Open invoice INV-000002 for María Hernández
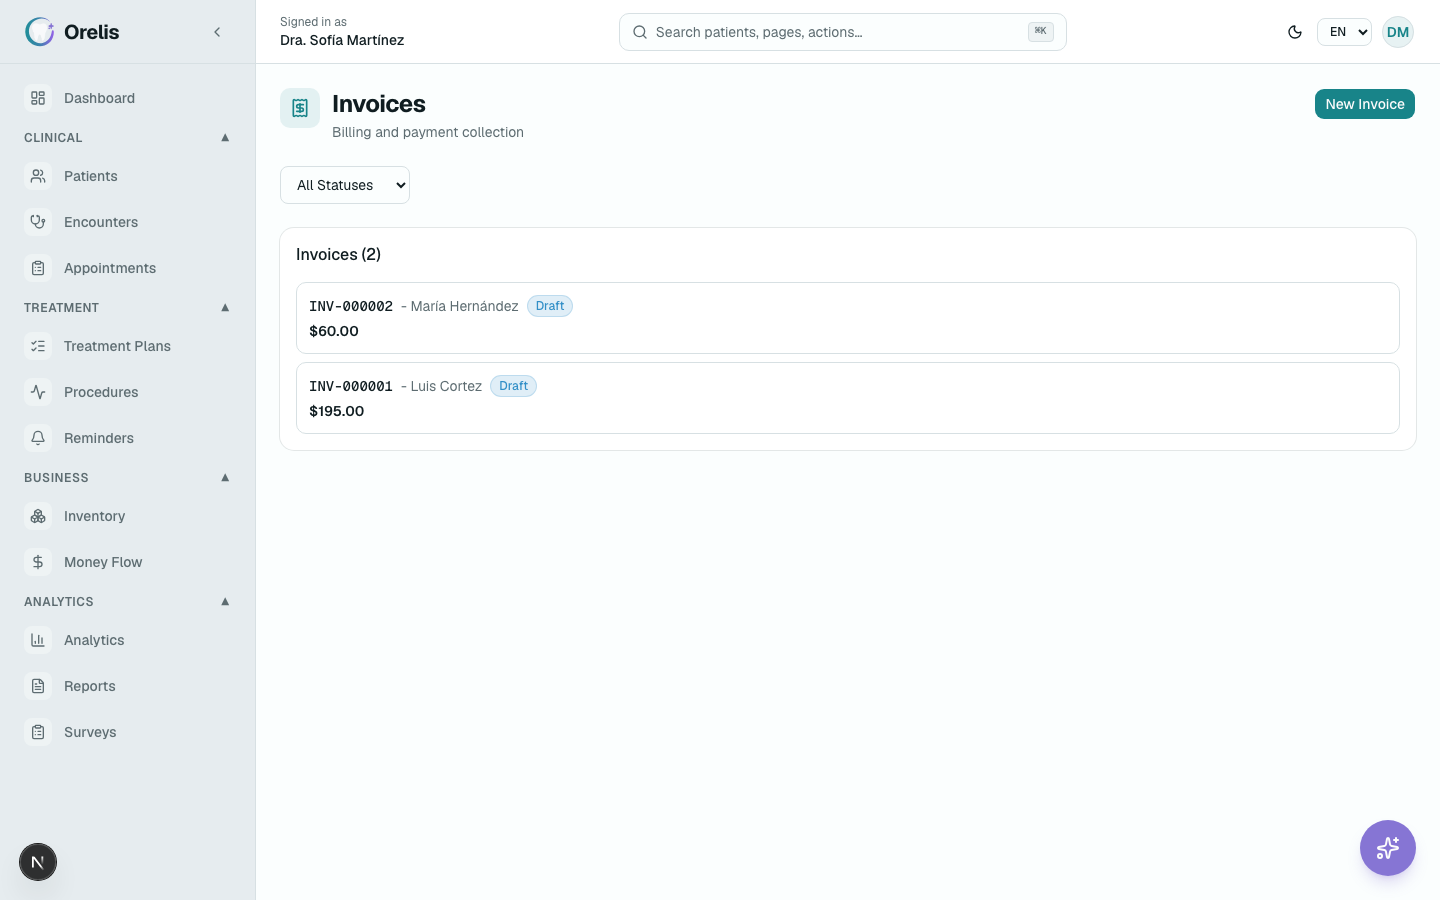The height and width of the screenshot is (900, 1440). [848, 318]
